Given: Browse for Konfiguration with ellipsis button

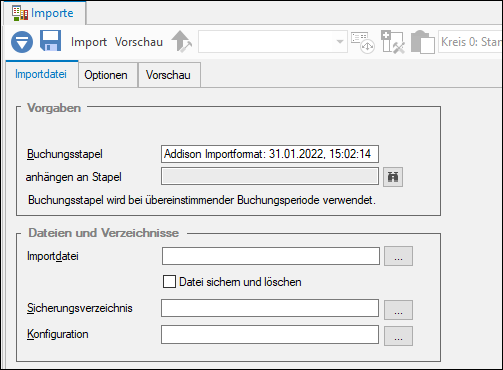Looking at the screenshot, I should tap(398, 336).
